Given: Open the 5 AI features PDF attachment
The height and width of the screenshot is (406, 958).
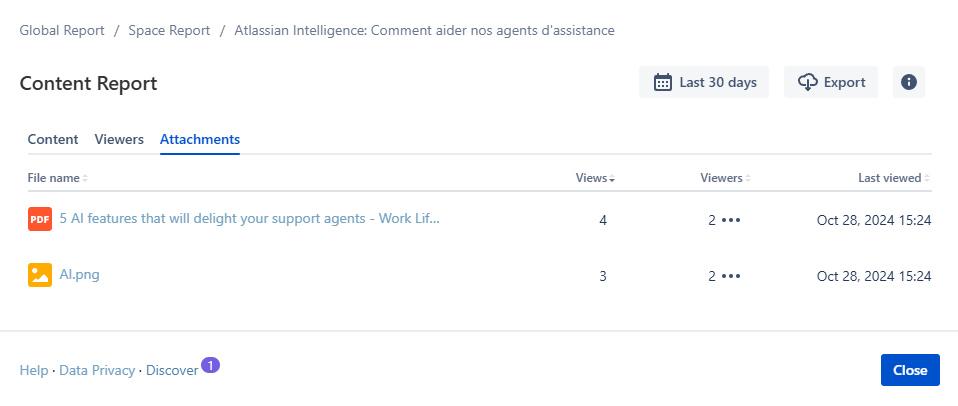Looking at the screenshot, I should pyautogui.click(x=249, y=218).
